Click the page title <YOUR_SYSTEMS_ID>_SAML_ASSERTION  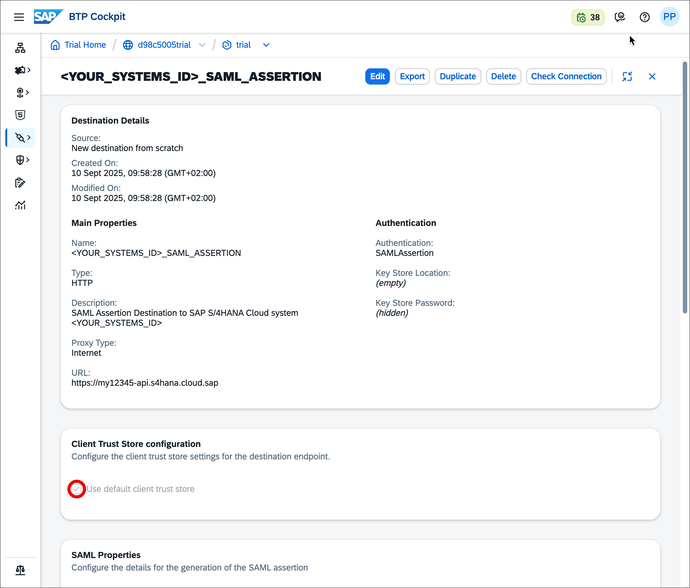pos(191,77)
